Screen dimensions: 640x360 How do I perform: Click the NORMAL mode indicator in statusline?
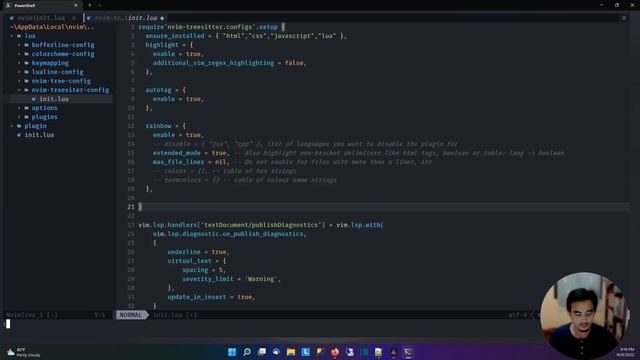coord(131,315)
